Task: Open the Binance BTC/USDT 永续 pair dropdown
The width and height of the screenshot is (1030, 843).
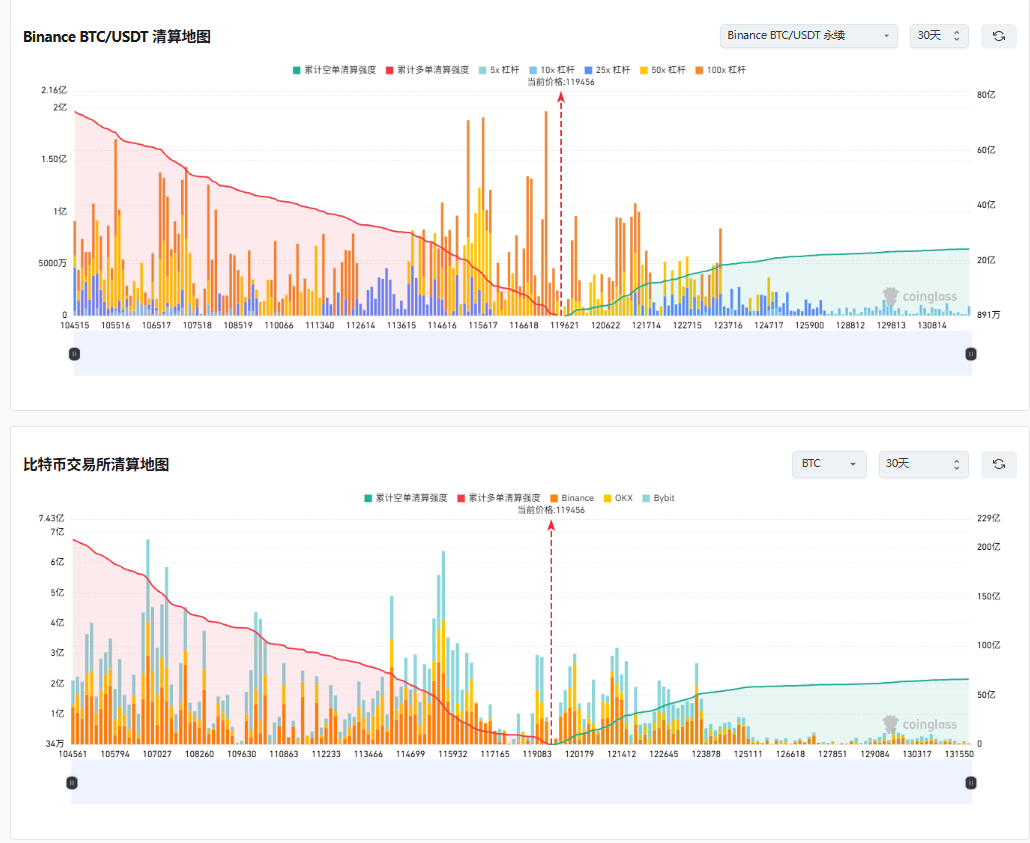Action: pyautogui.click(x=809, y=35)
